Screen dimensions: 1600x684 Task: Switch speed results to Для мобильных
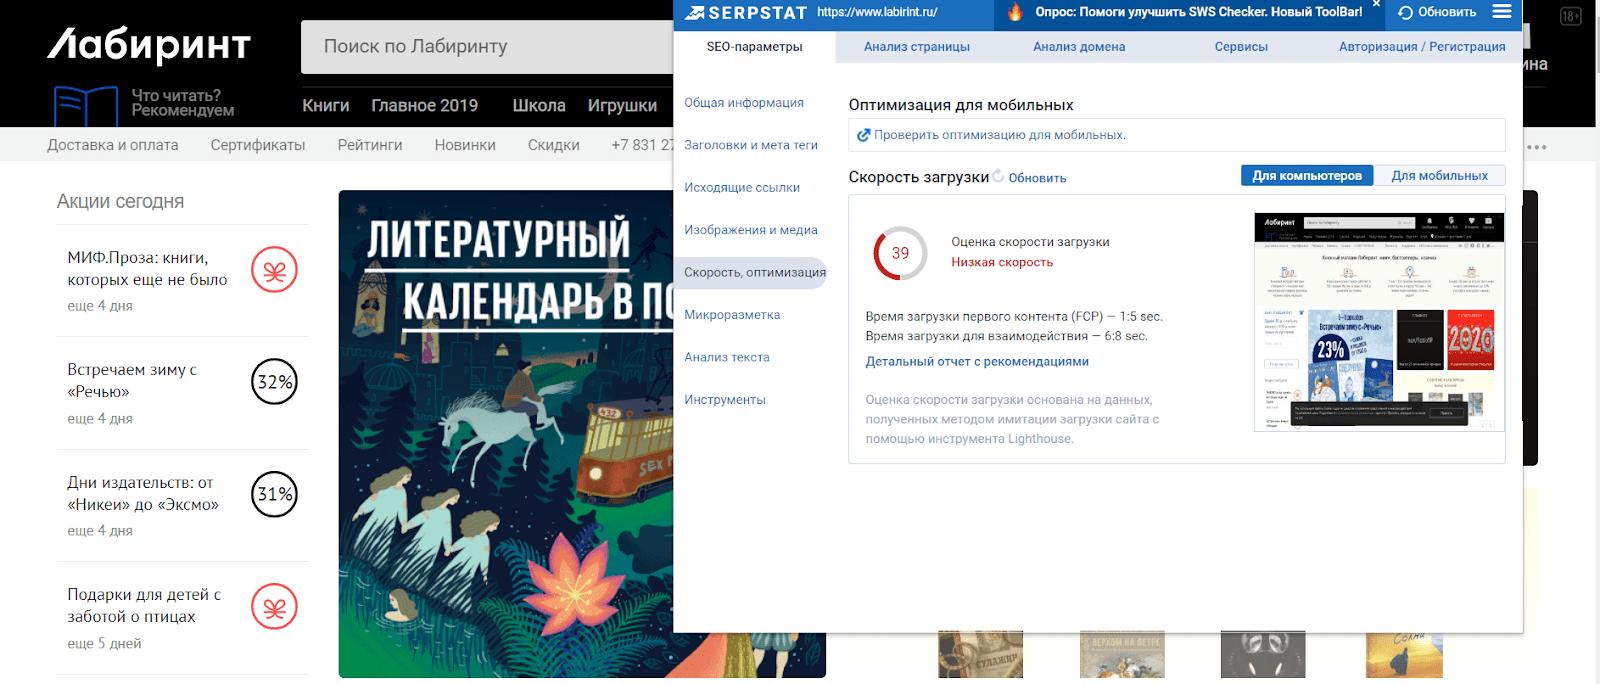tap(1440, 175)
